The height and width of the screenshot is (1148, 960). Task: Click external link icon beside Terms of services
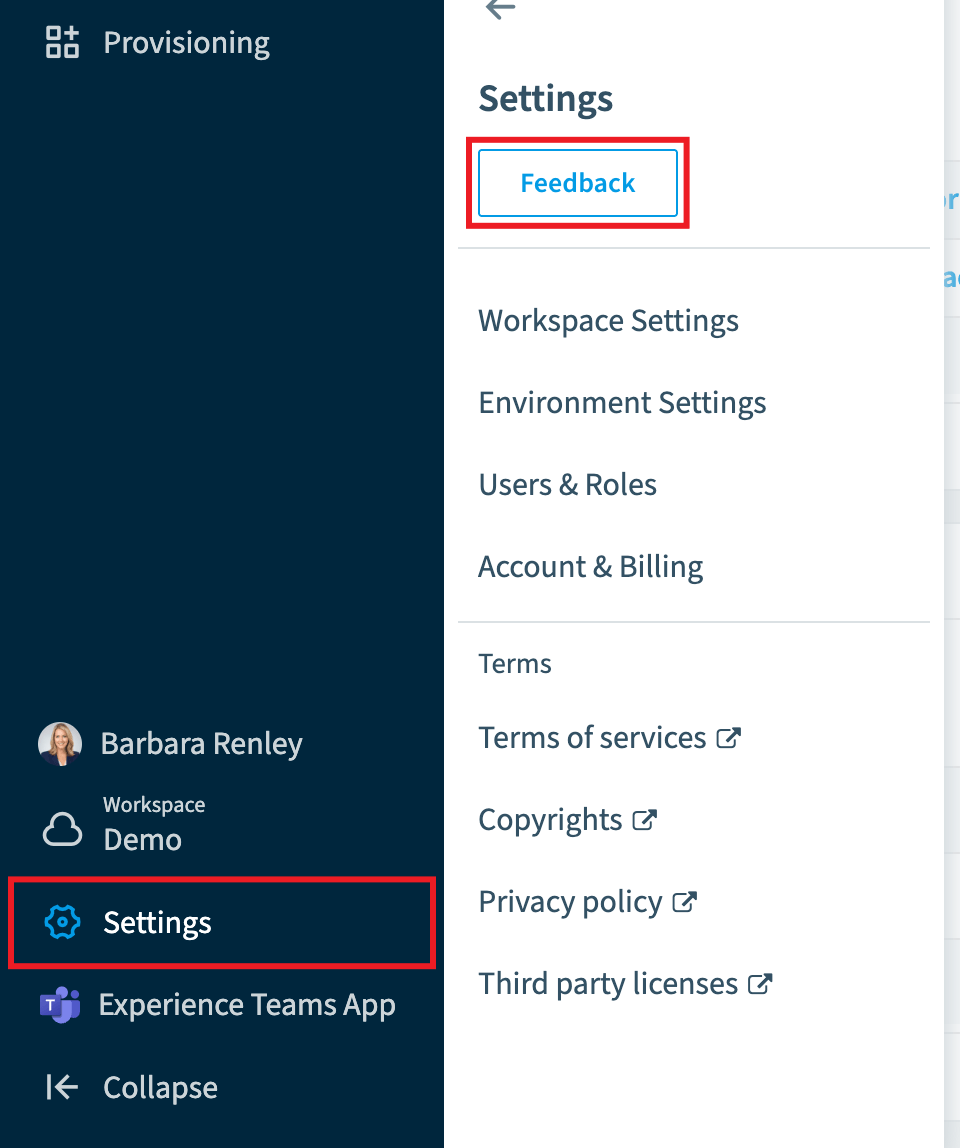tap(729, 738)
